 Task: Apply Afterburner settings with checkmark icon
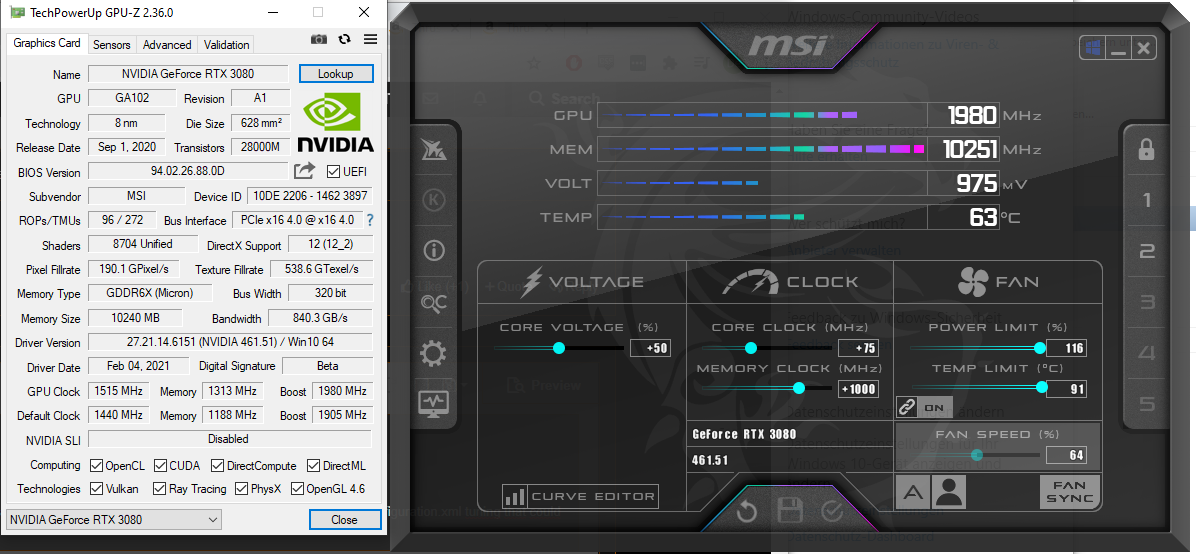pyautogui.click(x=832, y=511)
